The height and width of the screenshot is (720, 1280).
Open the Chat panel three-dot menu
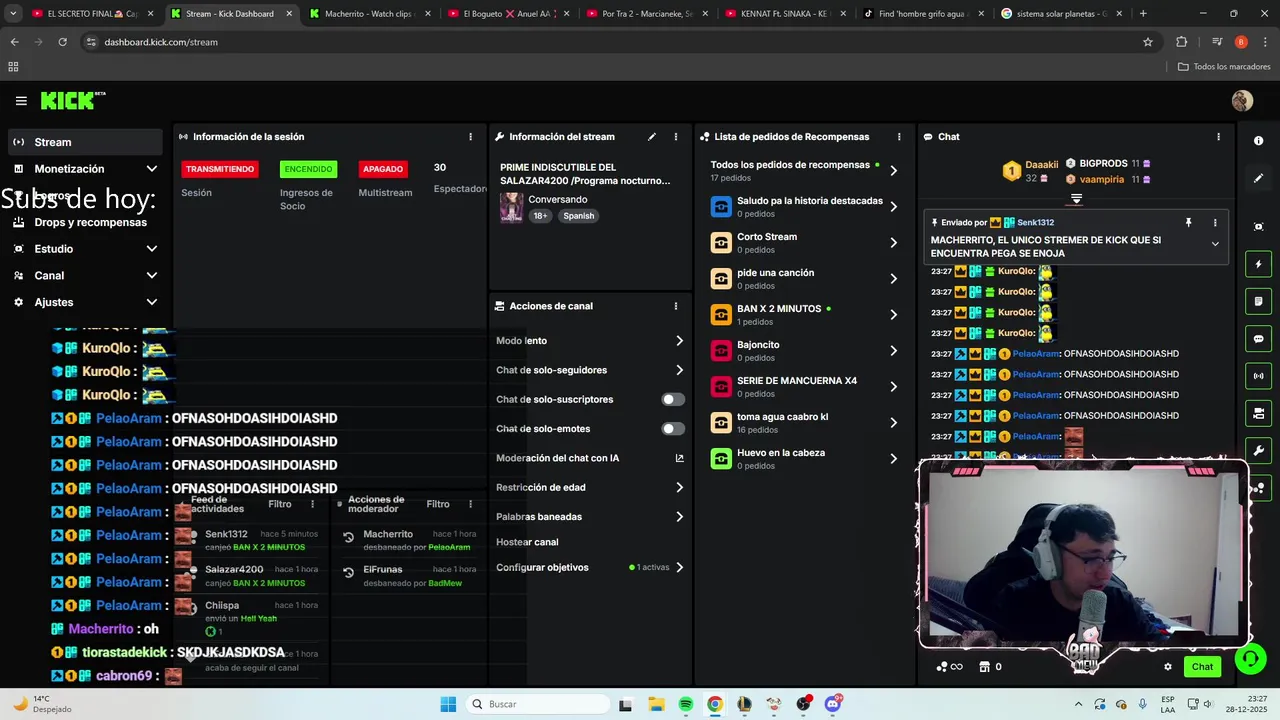point(1218,137)
